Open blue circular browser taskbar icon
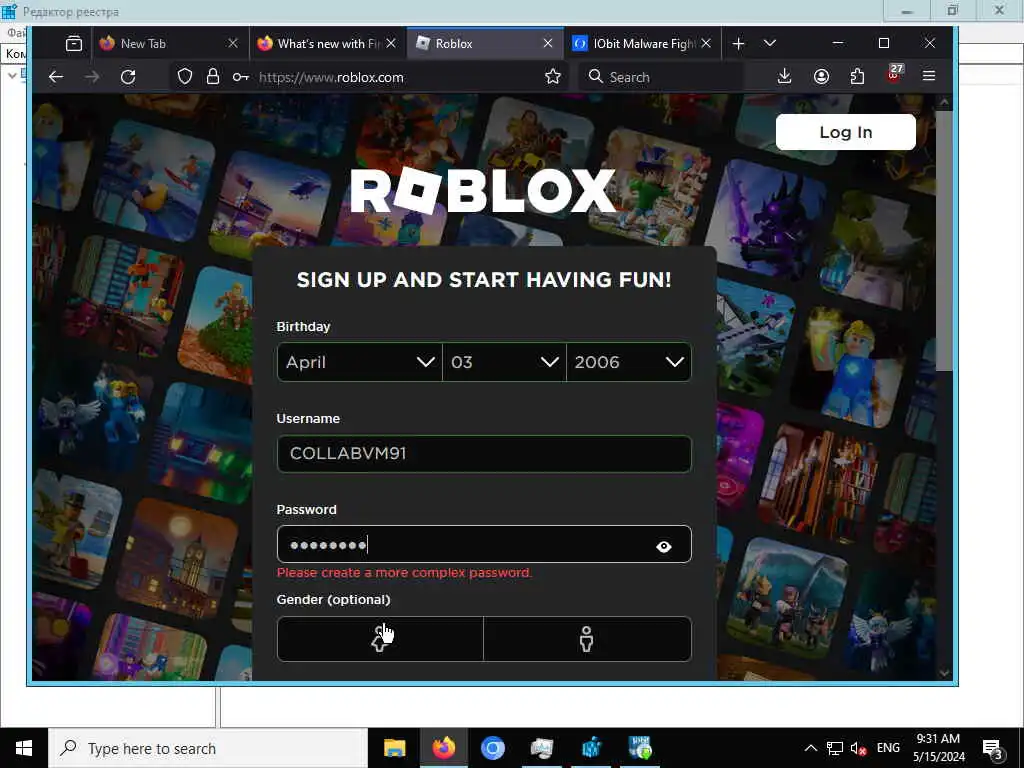Screen dimensions: 1024x768 pos(493,748)
